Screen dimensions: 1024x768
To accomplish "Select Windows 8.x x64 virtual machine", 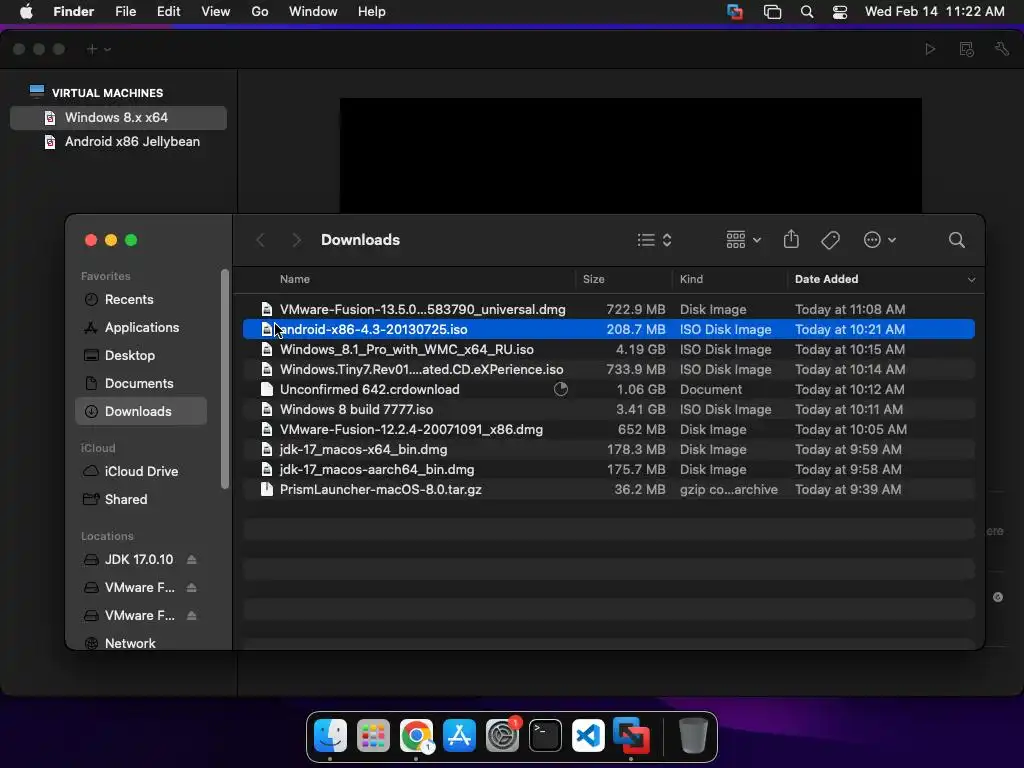I will click(x=118, y=118).
